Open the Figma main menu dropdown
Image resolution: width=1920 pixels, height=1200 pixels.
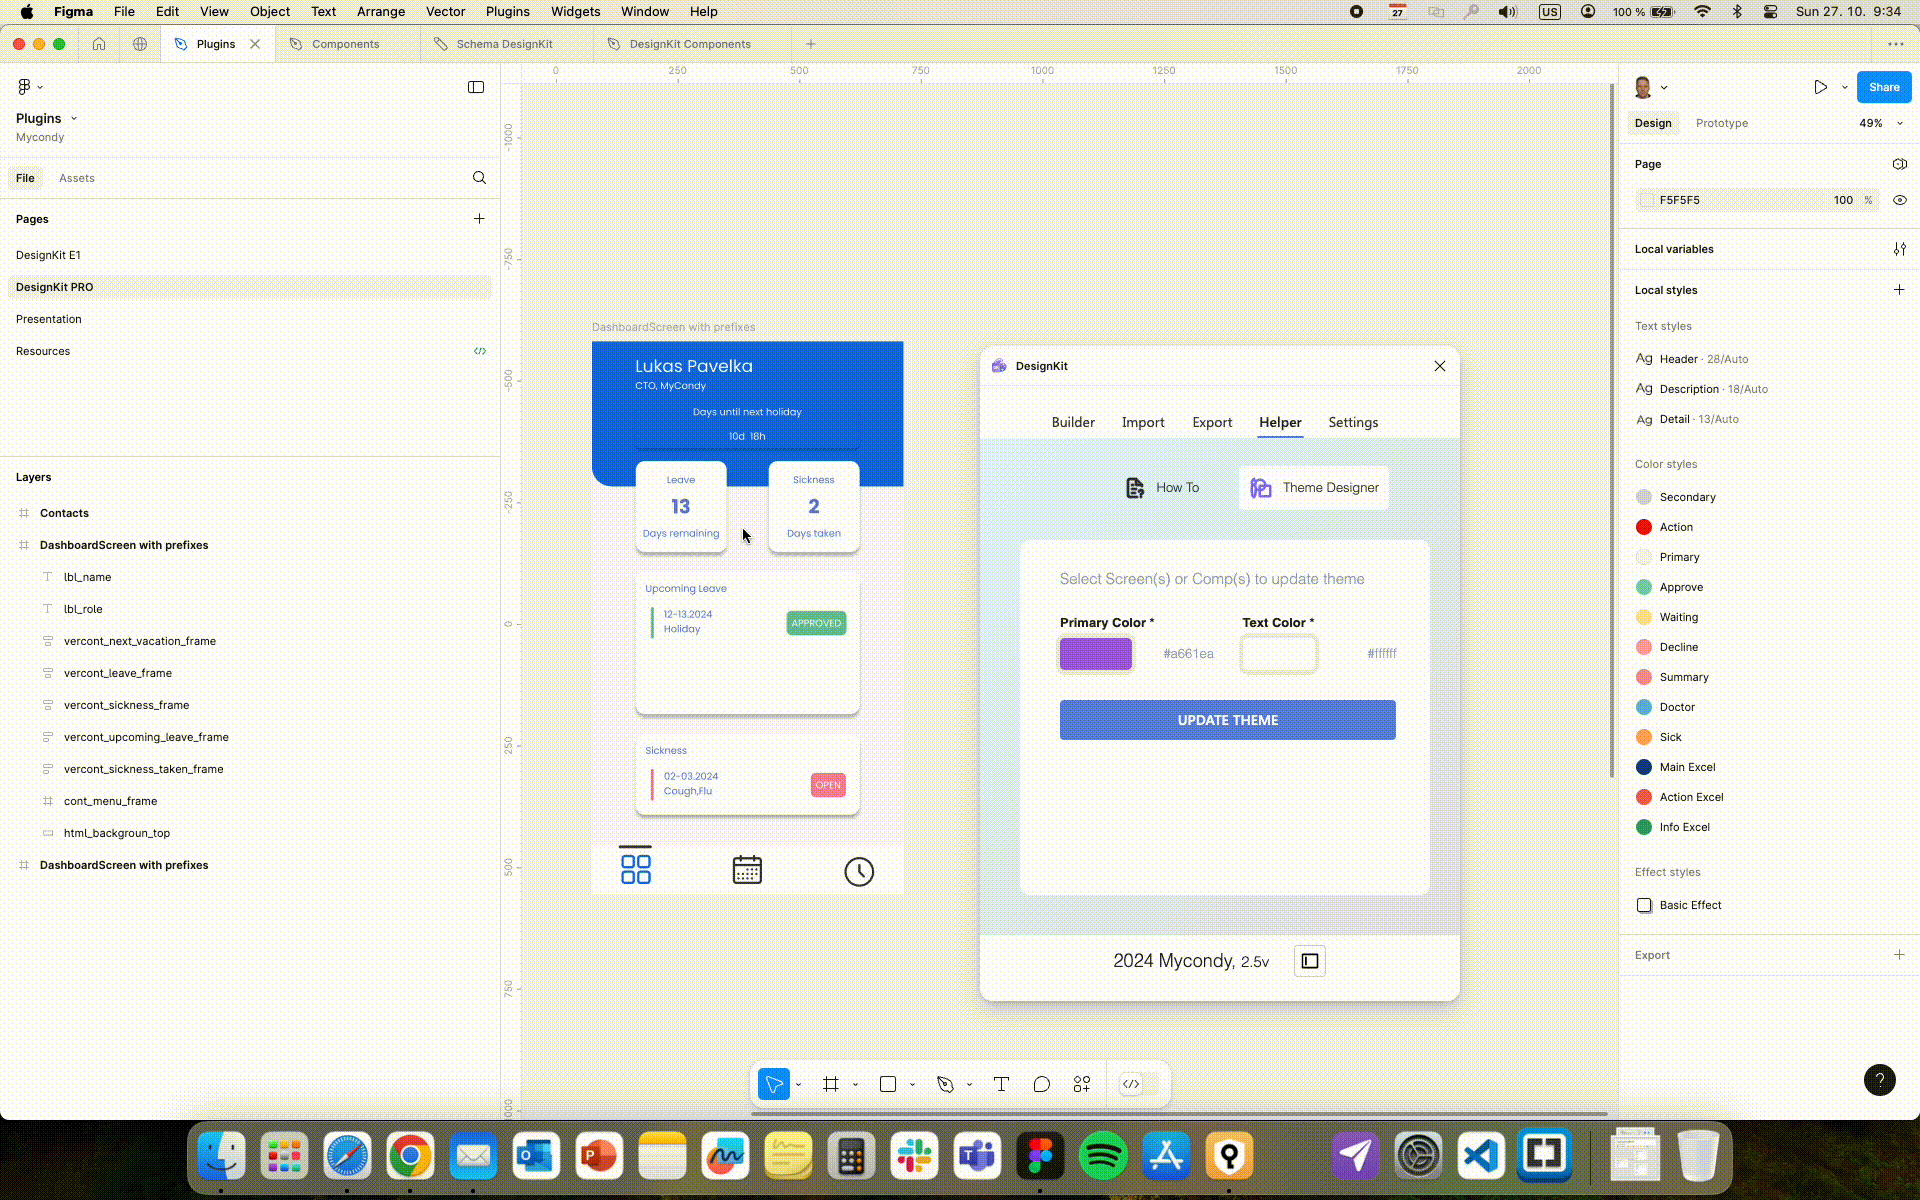pos(29,87)
